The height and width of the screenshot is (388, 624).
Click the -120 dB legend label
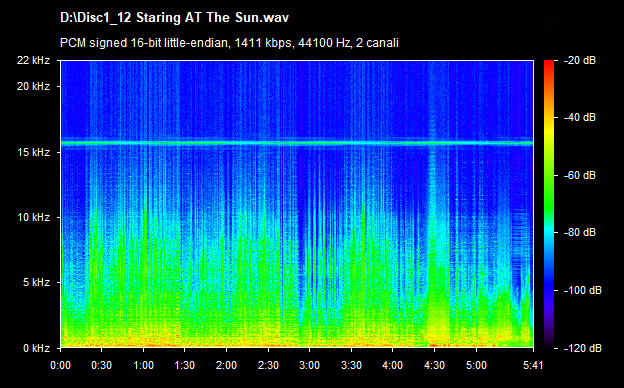[x=583, y=348]
